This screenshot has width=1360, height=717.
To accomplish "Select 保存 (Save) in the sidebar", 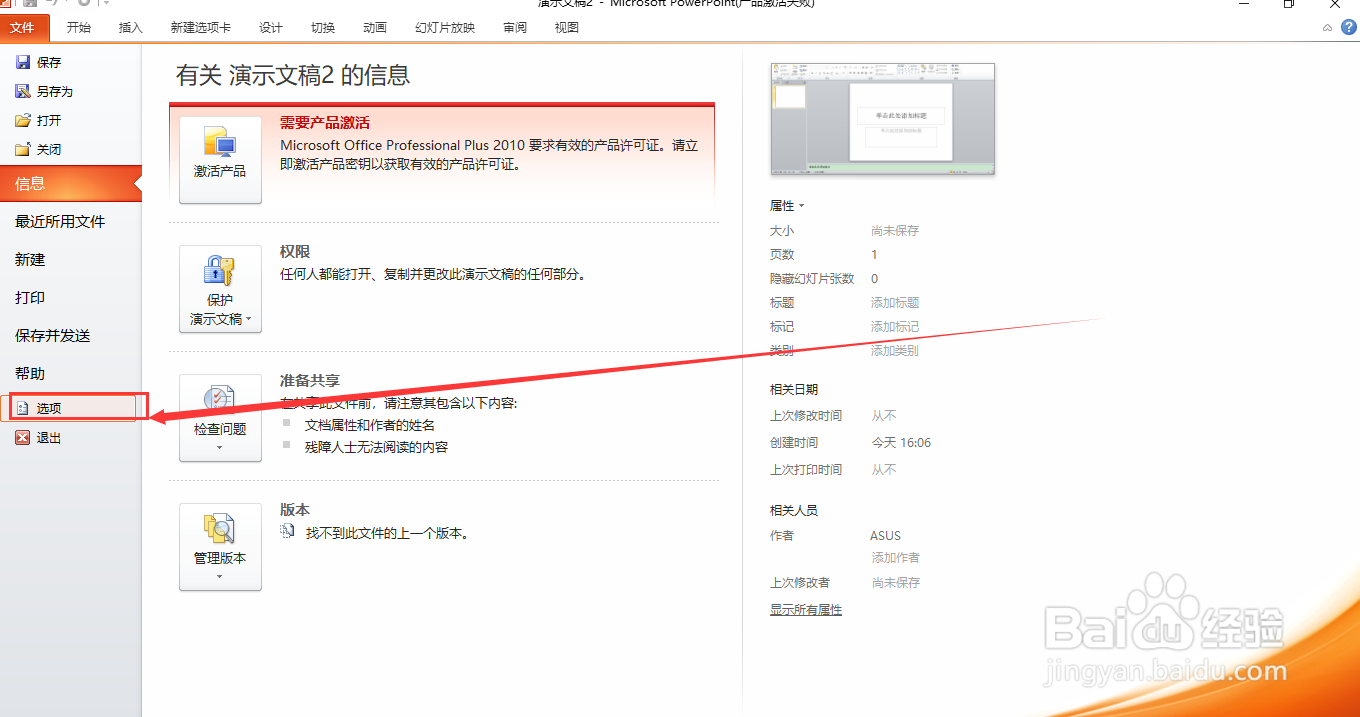I will click(x=40, y=61).
